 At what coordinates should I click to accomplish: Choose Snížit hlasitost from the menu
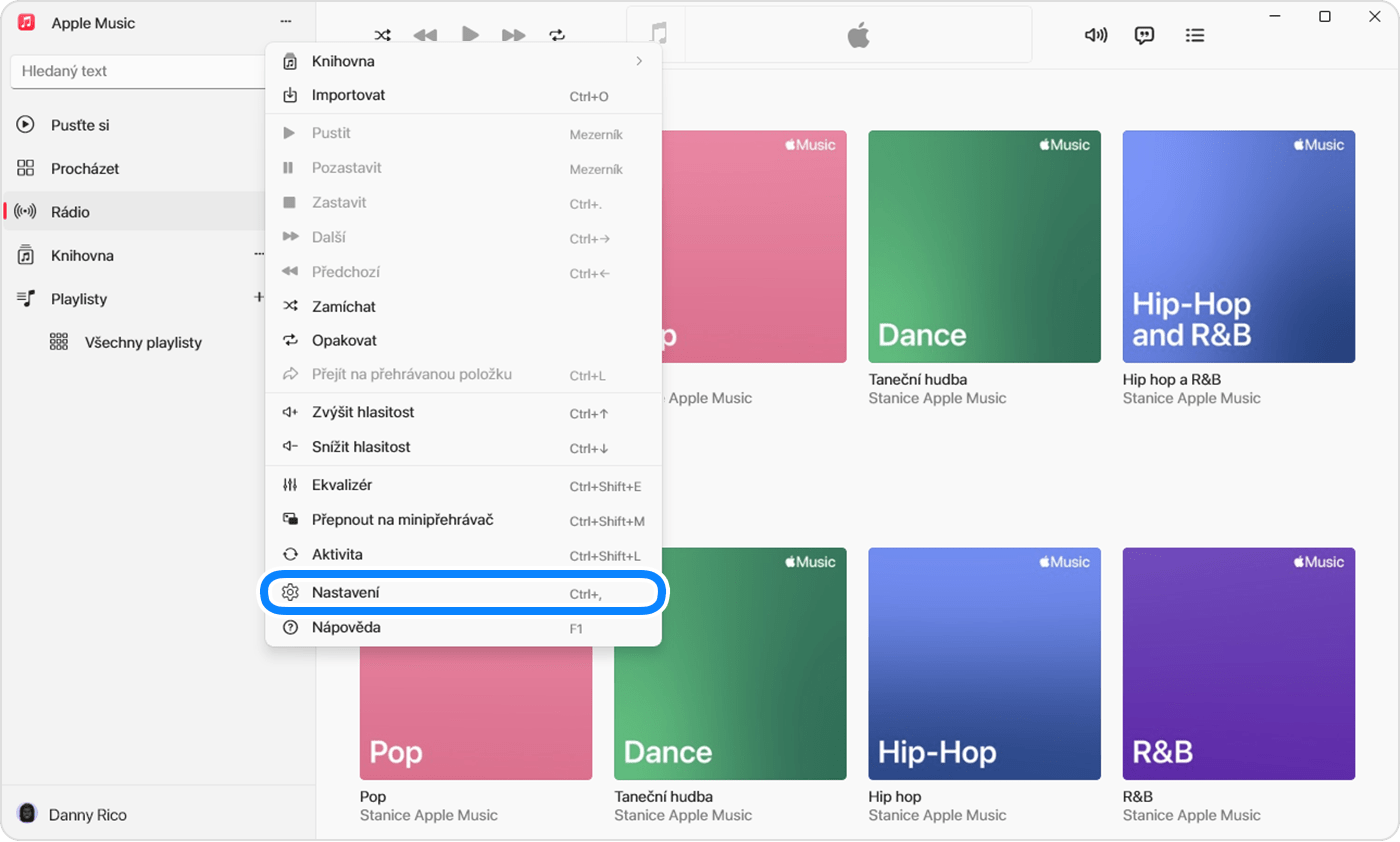coord(463,447)
